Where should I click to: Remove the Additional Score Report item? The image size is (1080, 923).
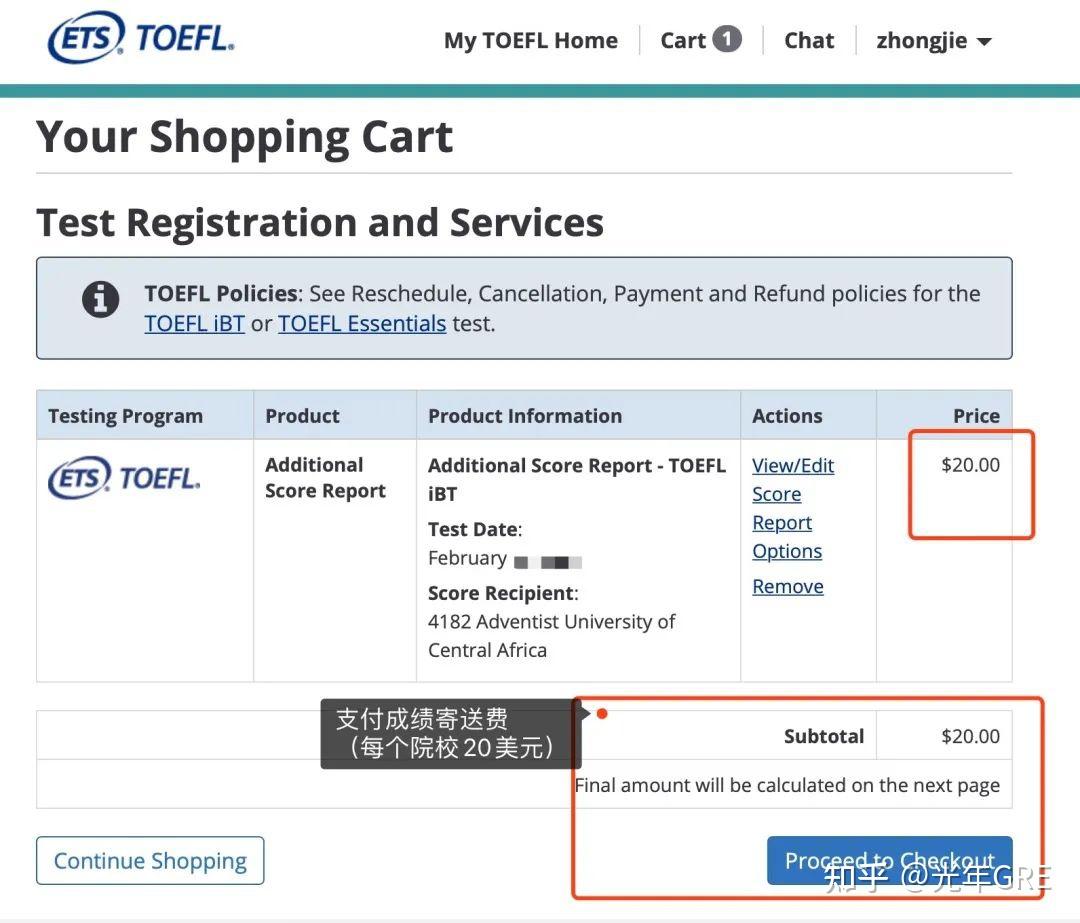tap(787, 586)
